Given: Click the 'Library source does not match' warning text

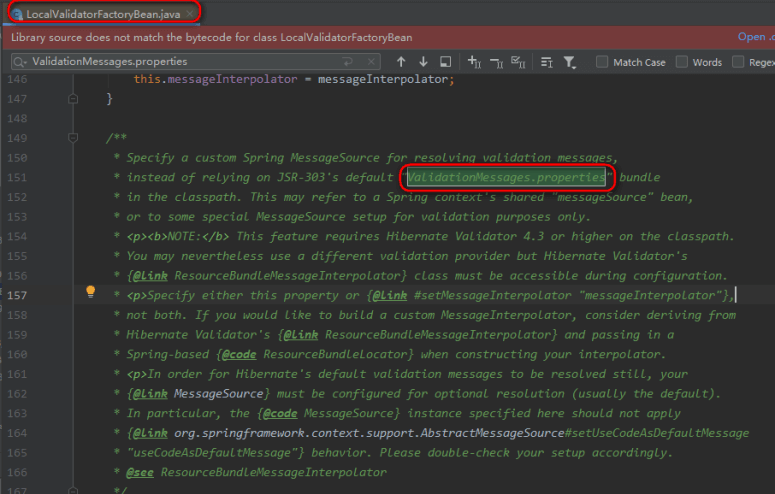Looking at the screenshot, I should click(212, 37).
